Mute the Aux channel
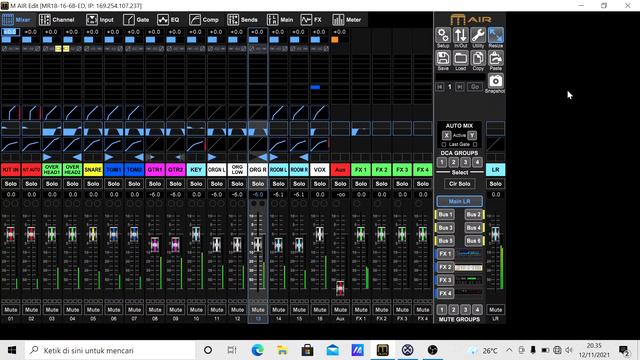The image size is (640, 360). 340,310
